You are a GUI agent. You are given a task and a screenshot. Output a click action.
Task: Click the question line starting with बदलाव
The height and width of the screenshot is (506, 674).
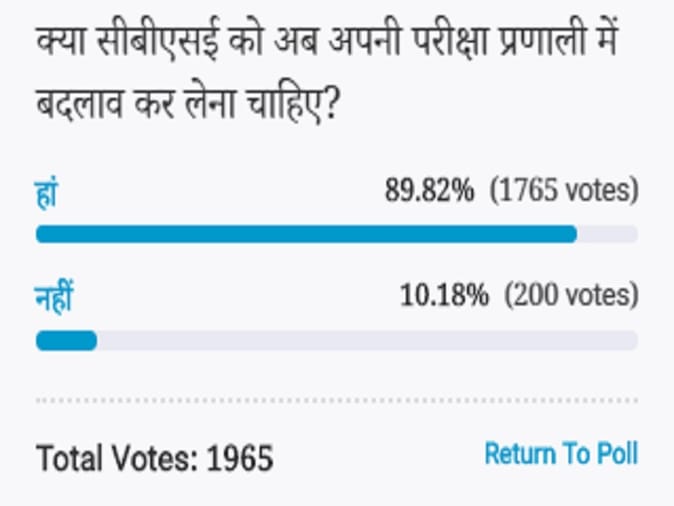[x=187, y=104]
